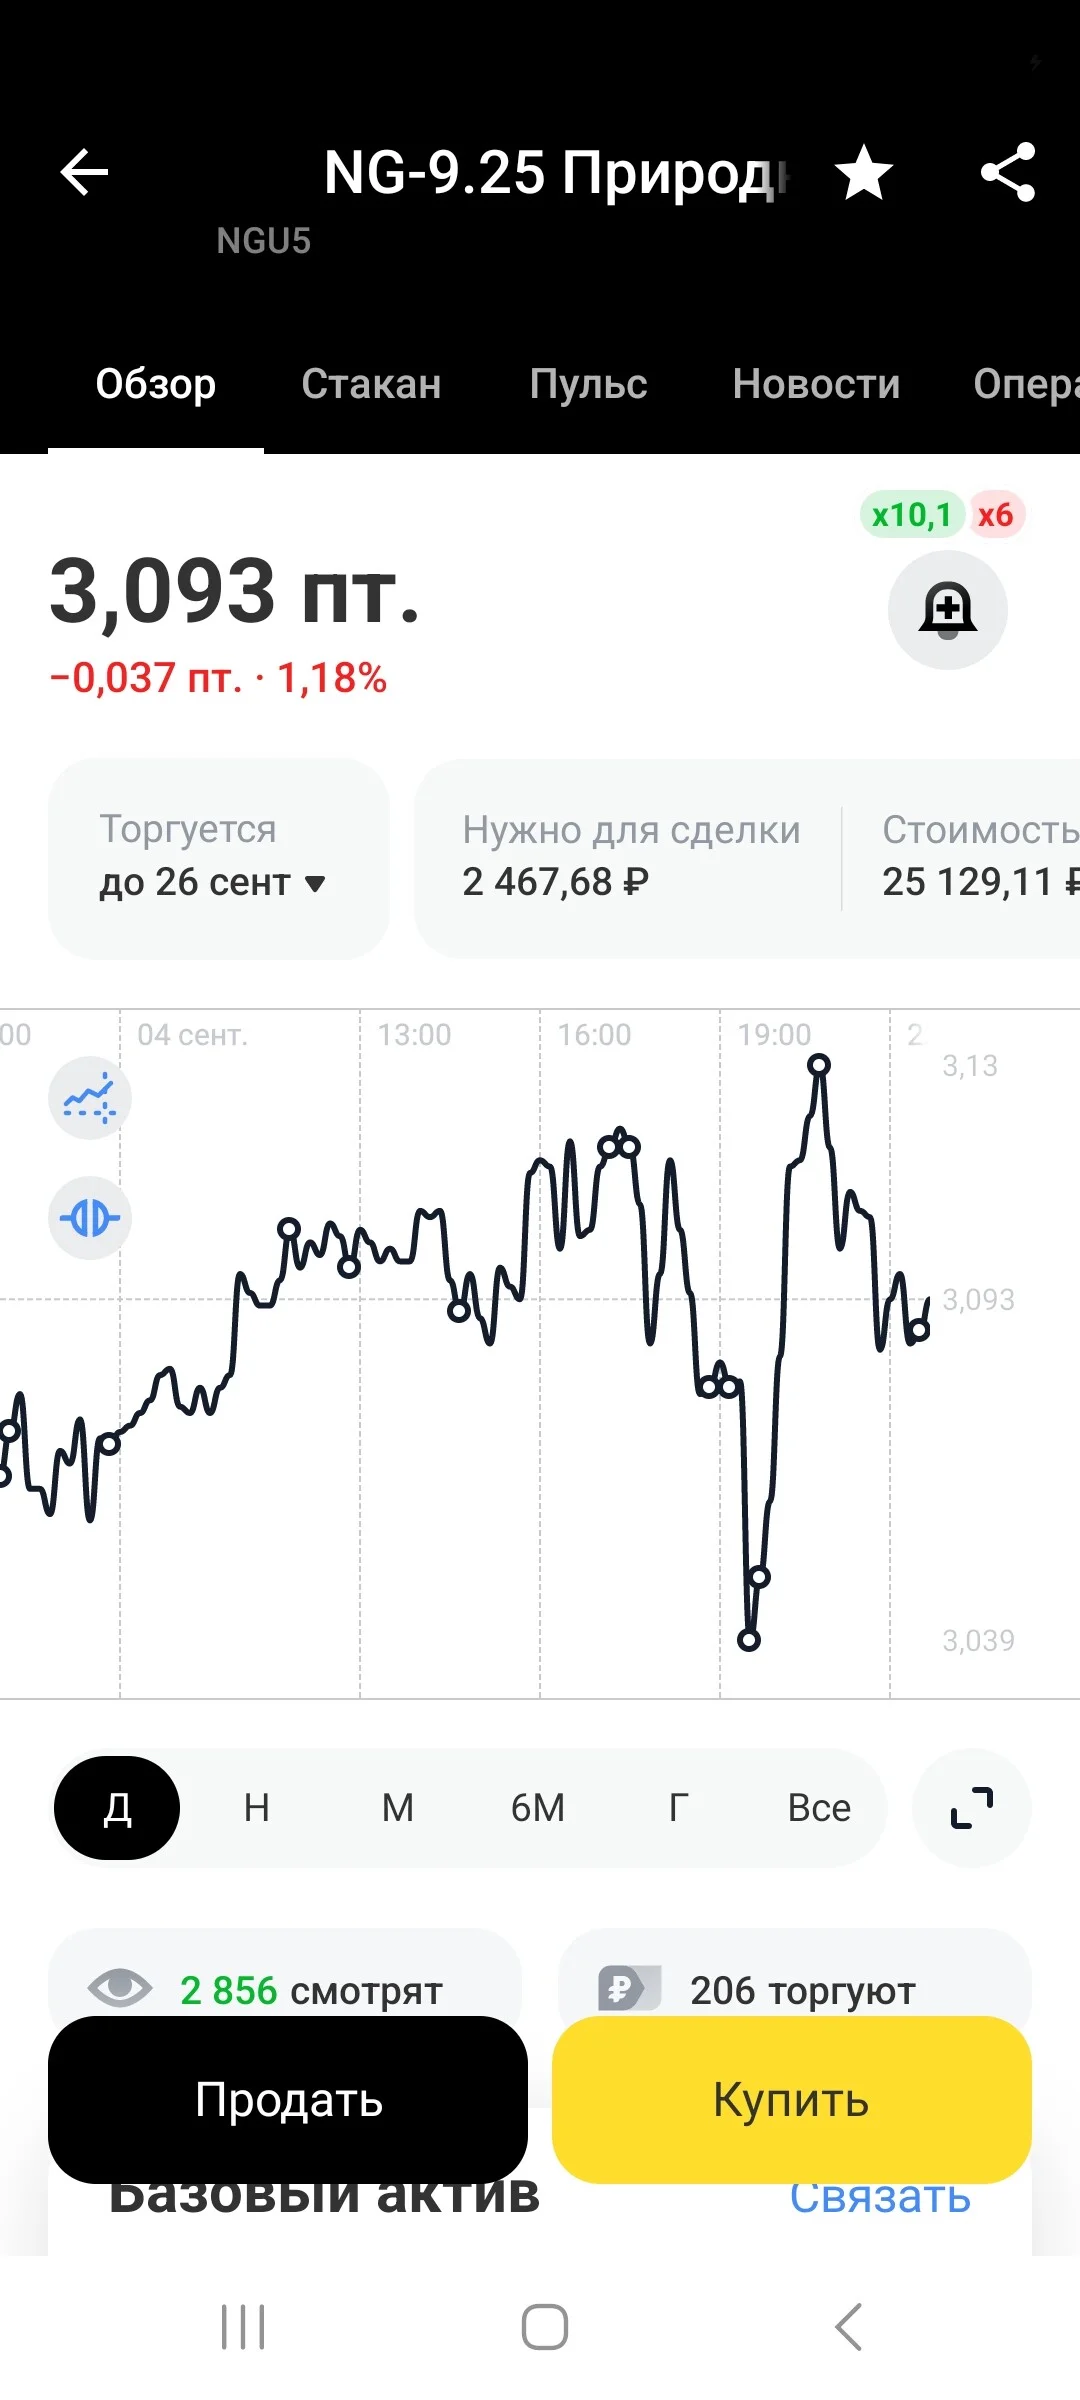Open the chart indicators icon
The image size is (1080, 2400).
coord(90,1098)
